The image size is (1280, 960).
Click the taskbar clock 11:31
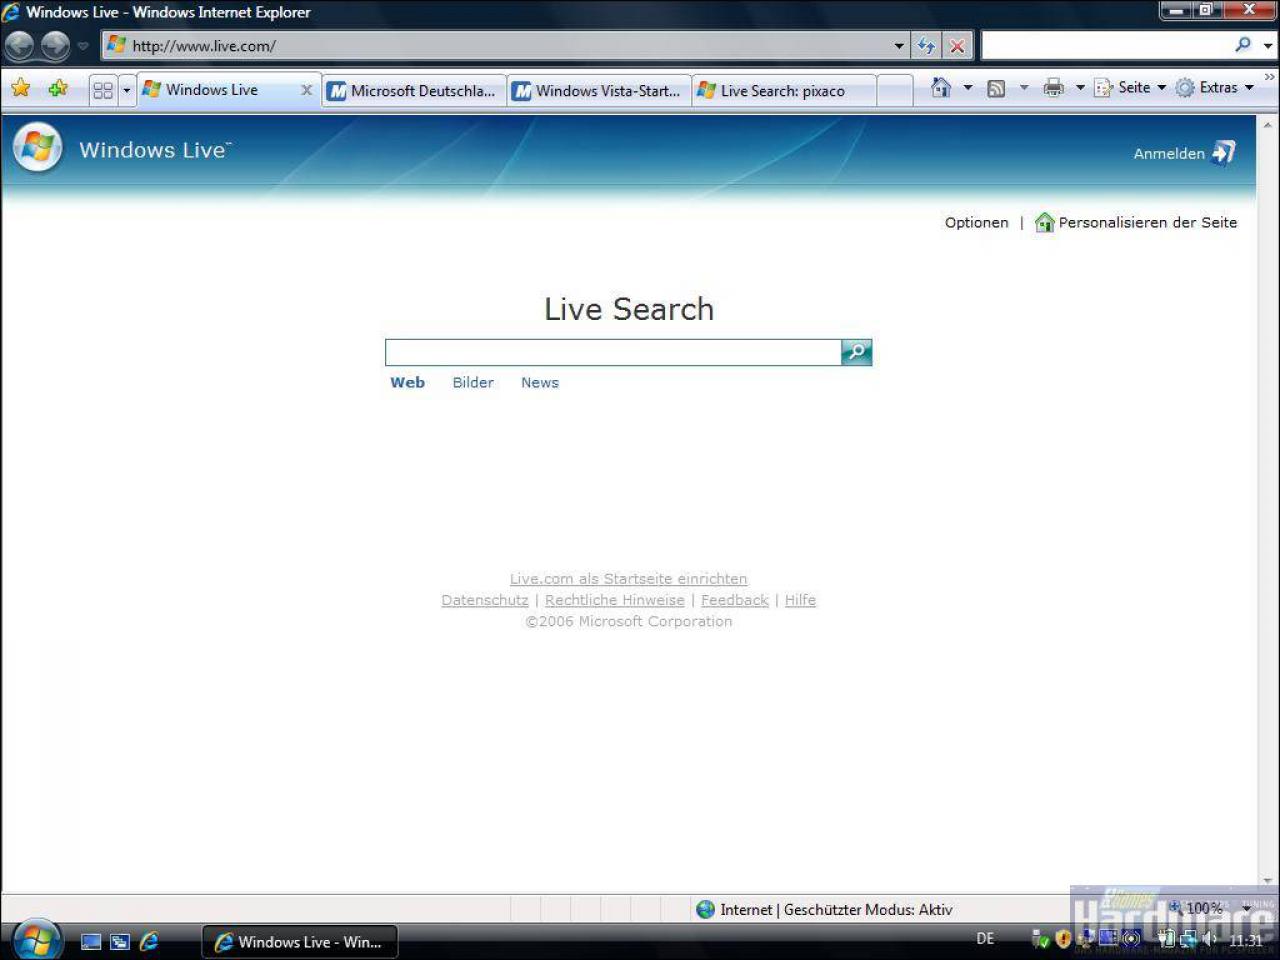click(1246, 940)
